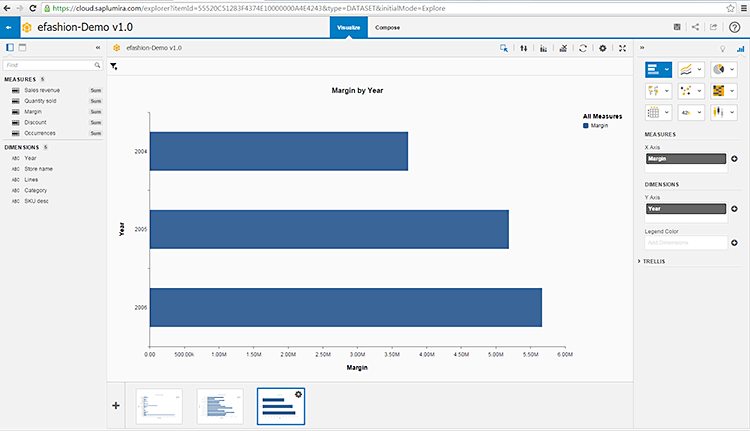Click the lightbulb suggestions icon

[x=723, y=48]
